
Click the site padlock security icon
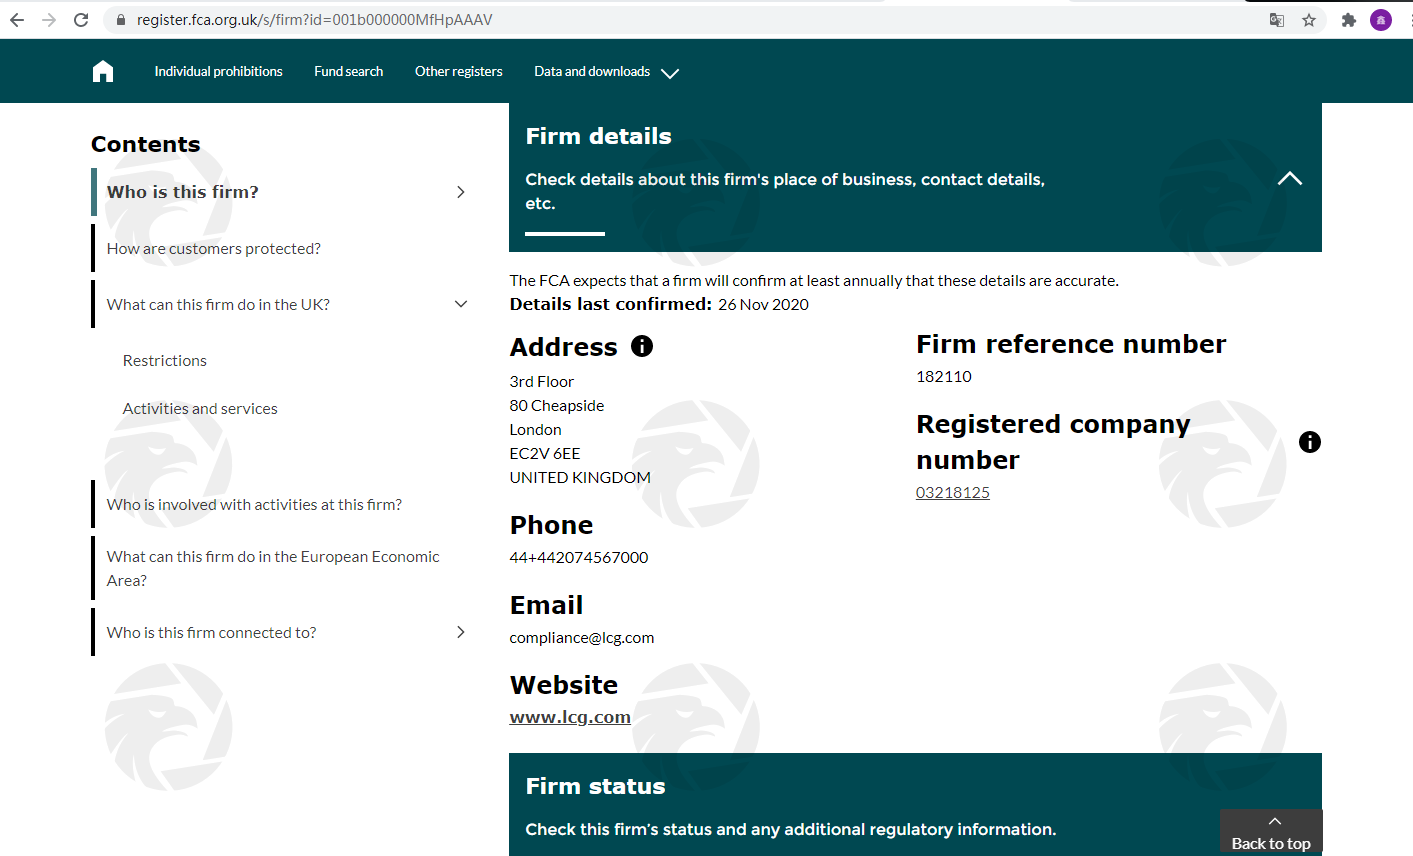click(x=121, y=20)
